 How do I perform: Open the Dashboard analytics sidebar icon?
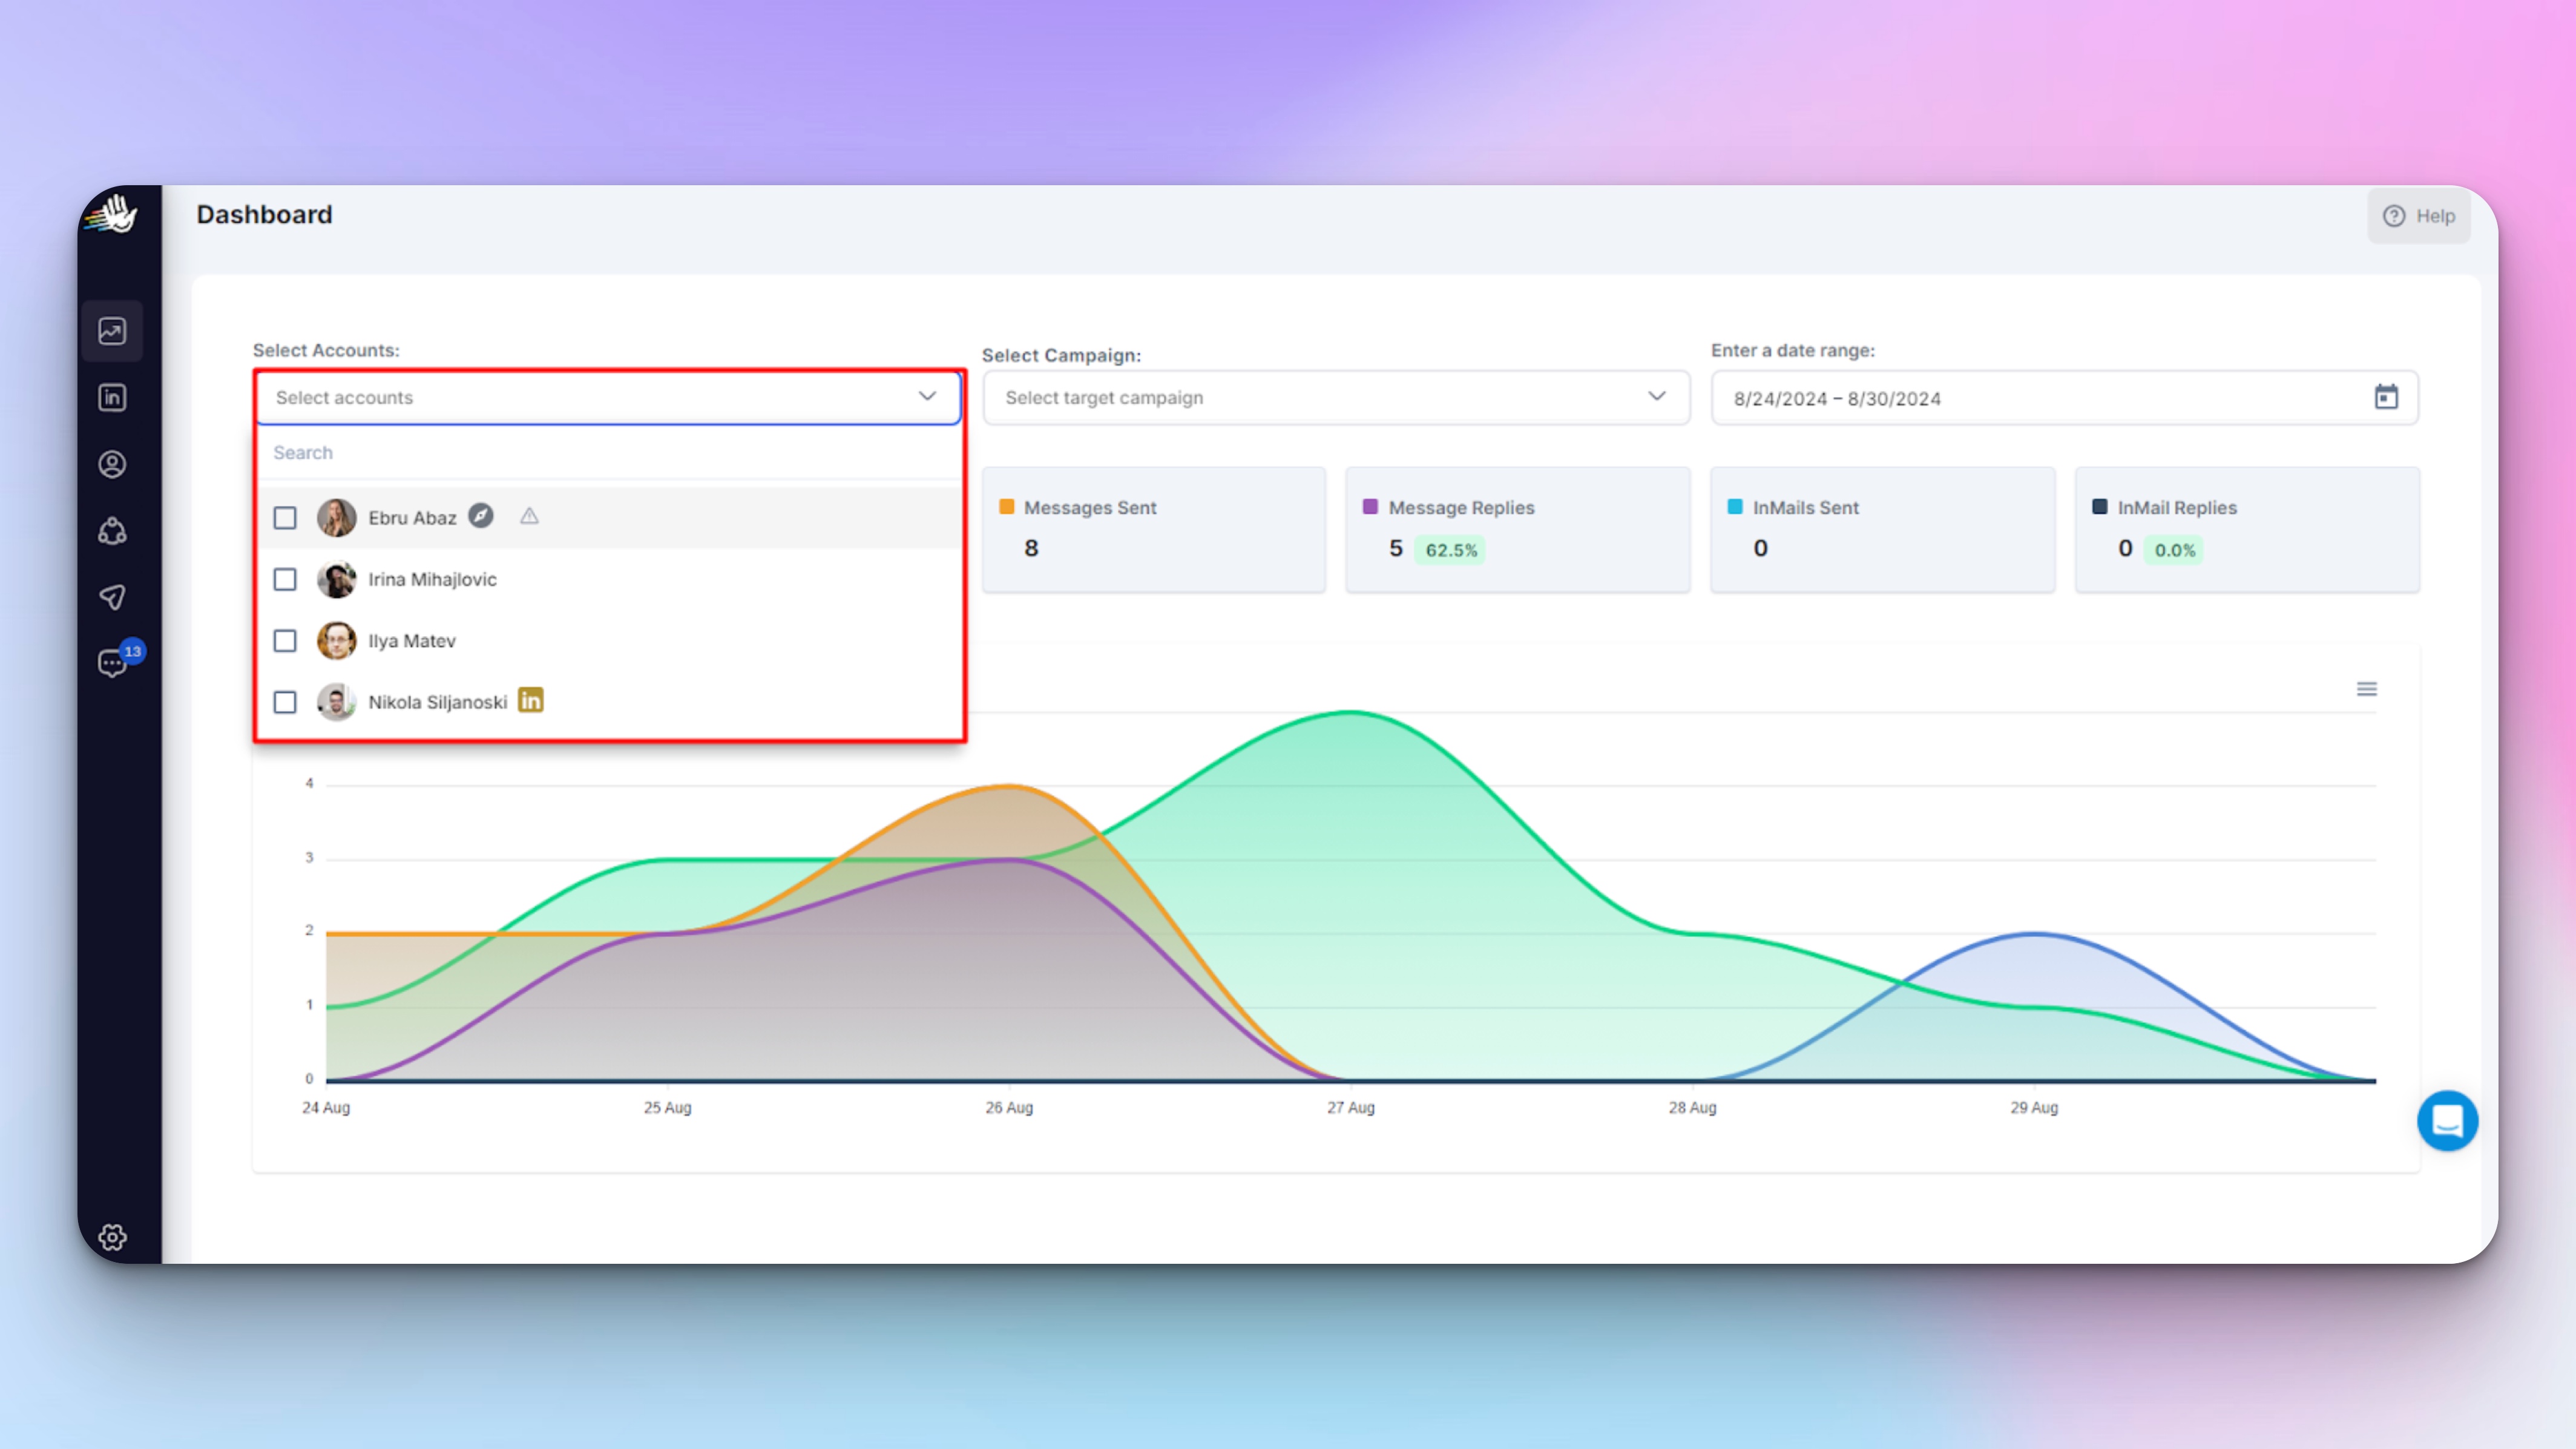click(x=112, y=331)
